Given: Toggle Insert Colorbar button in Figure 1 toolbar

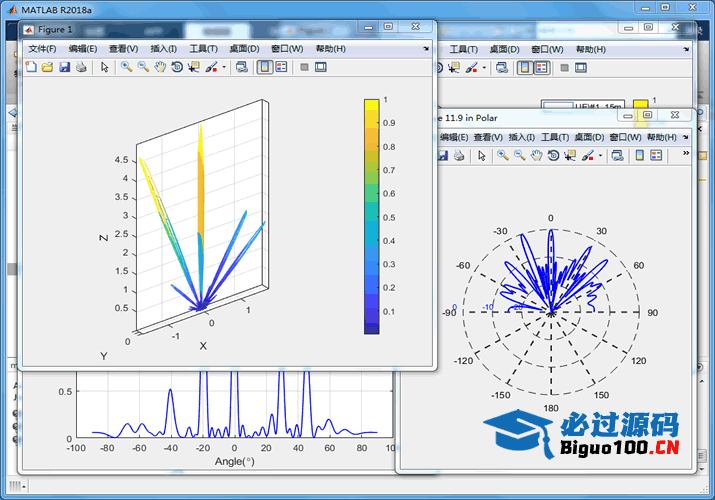Looking at the screenshot, I should click(265, 67).
